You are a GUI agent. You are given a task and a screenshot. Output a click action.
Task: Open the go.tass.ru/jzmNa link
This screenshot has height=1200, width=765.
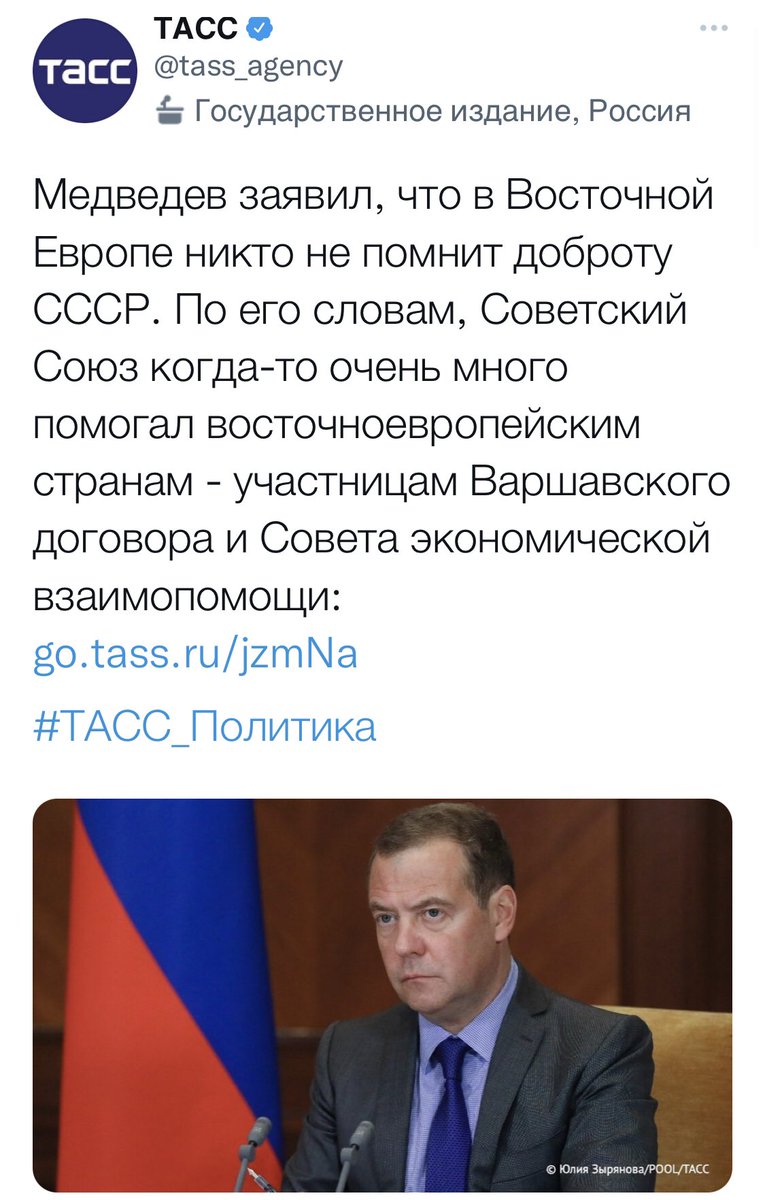click(x=195, y=655)
